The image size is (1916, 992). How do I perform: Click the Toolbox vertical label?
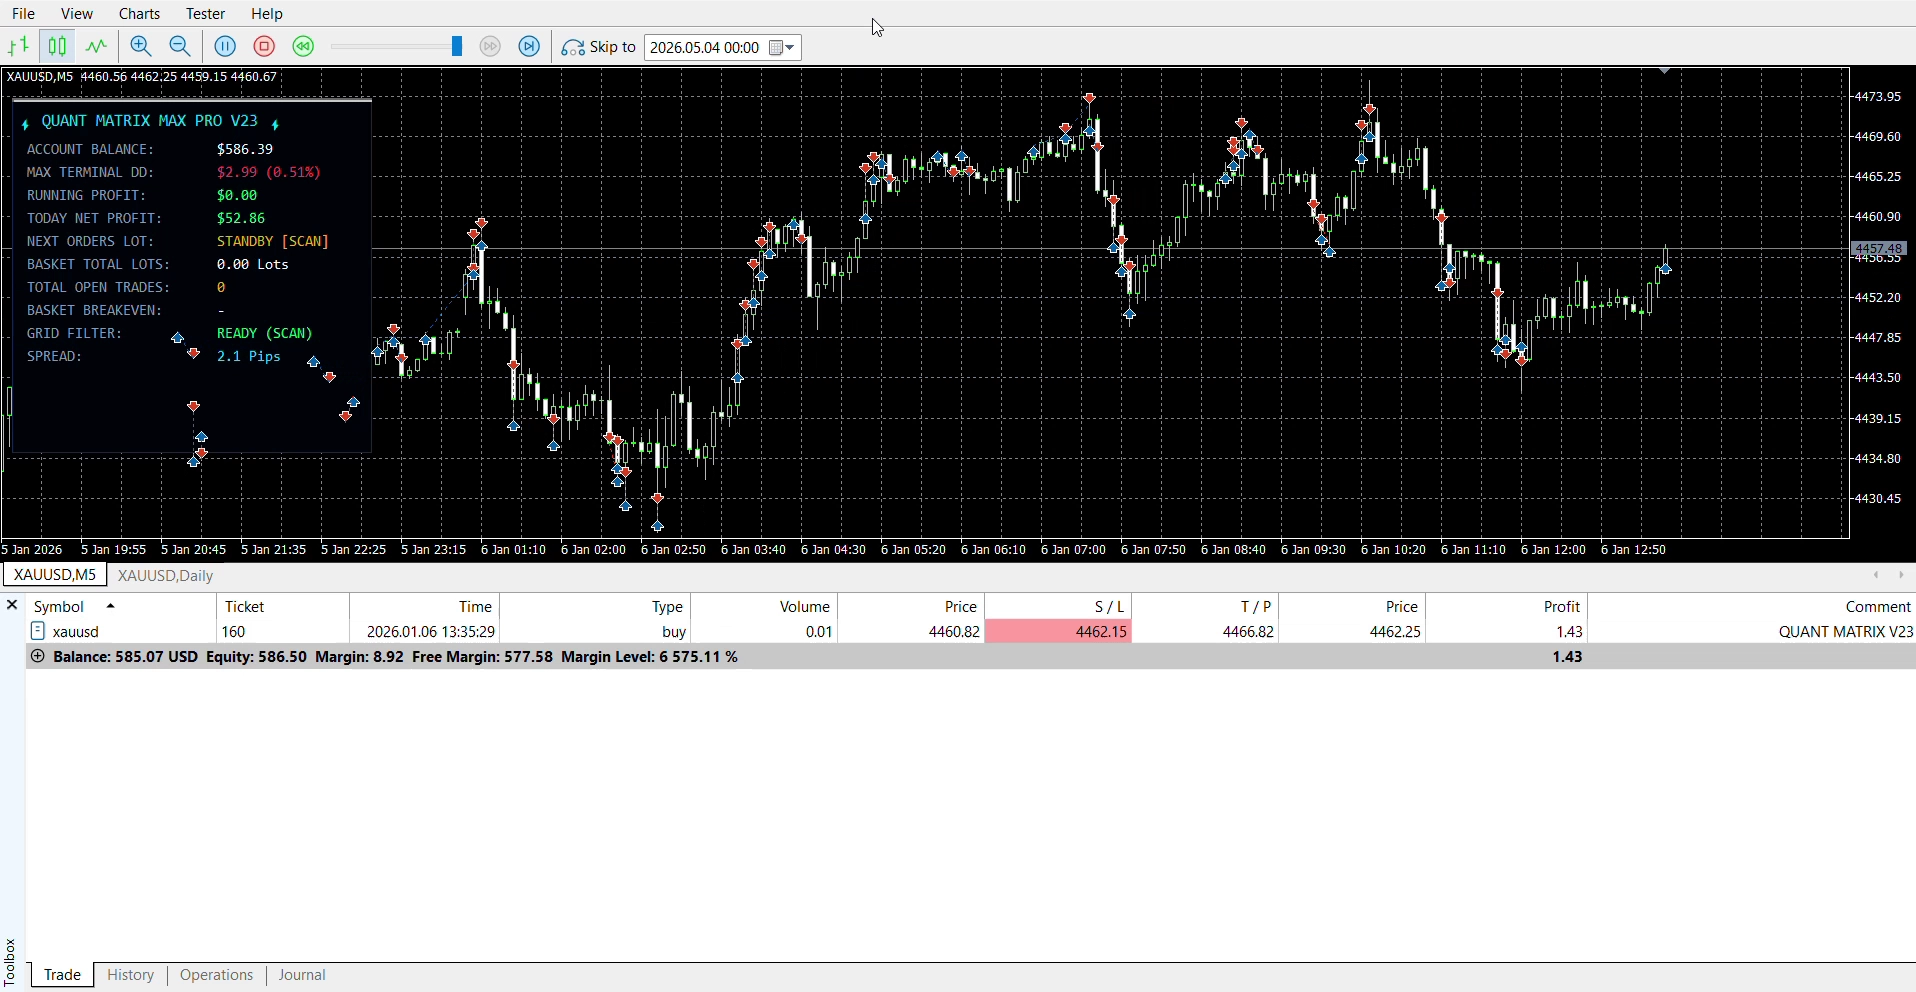[10, 963]
